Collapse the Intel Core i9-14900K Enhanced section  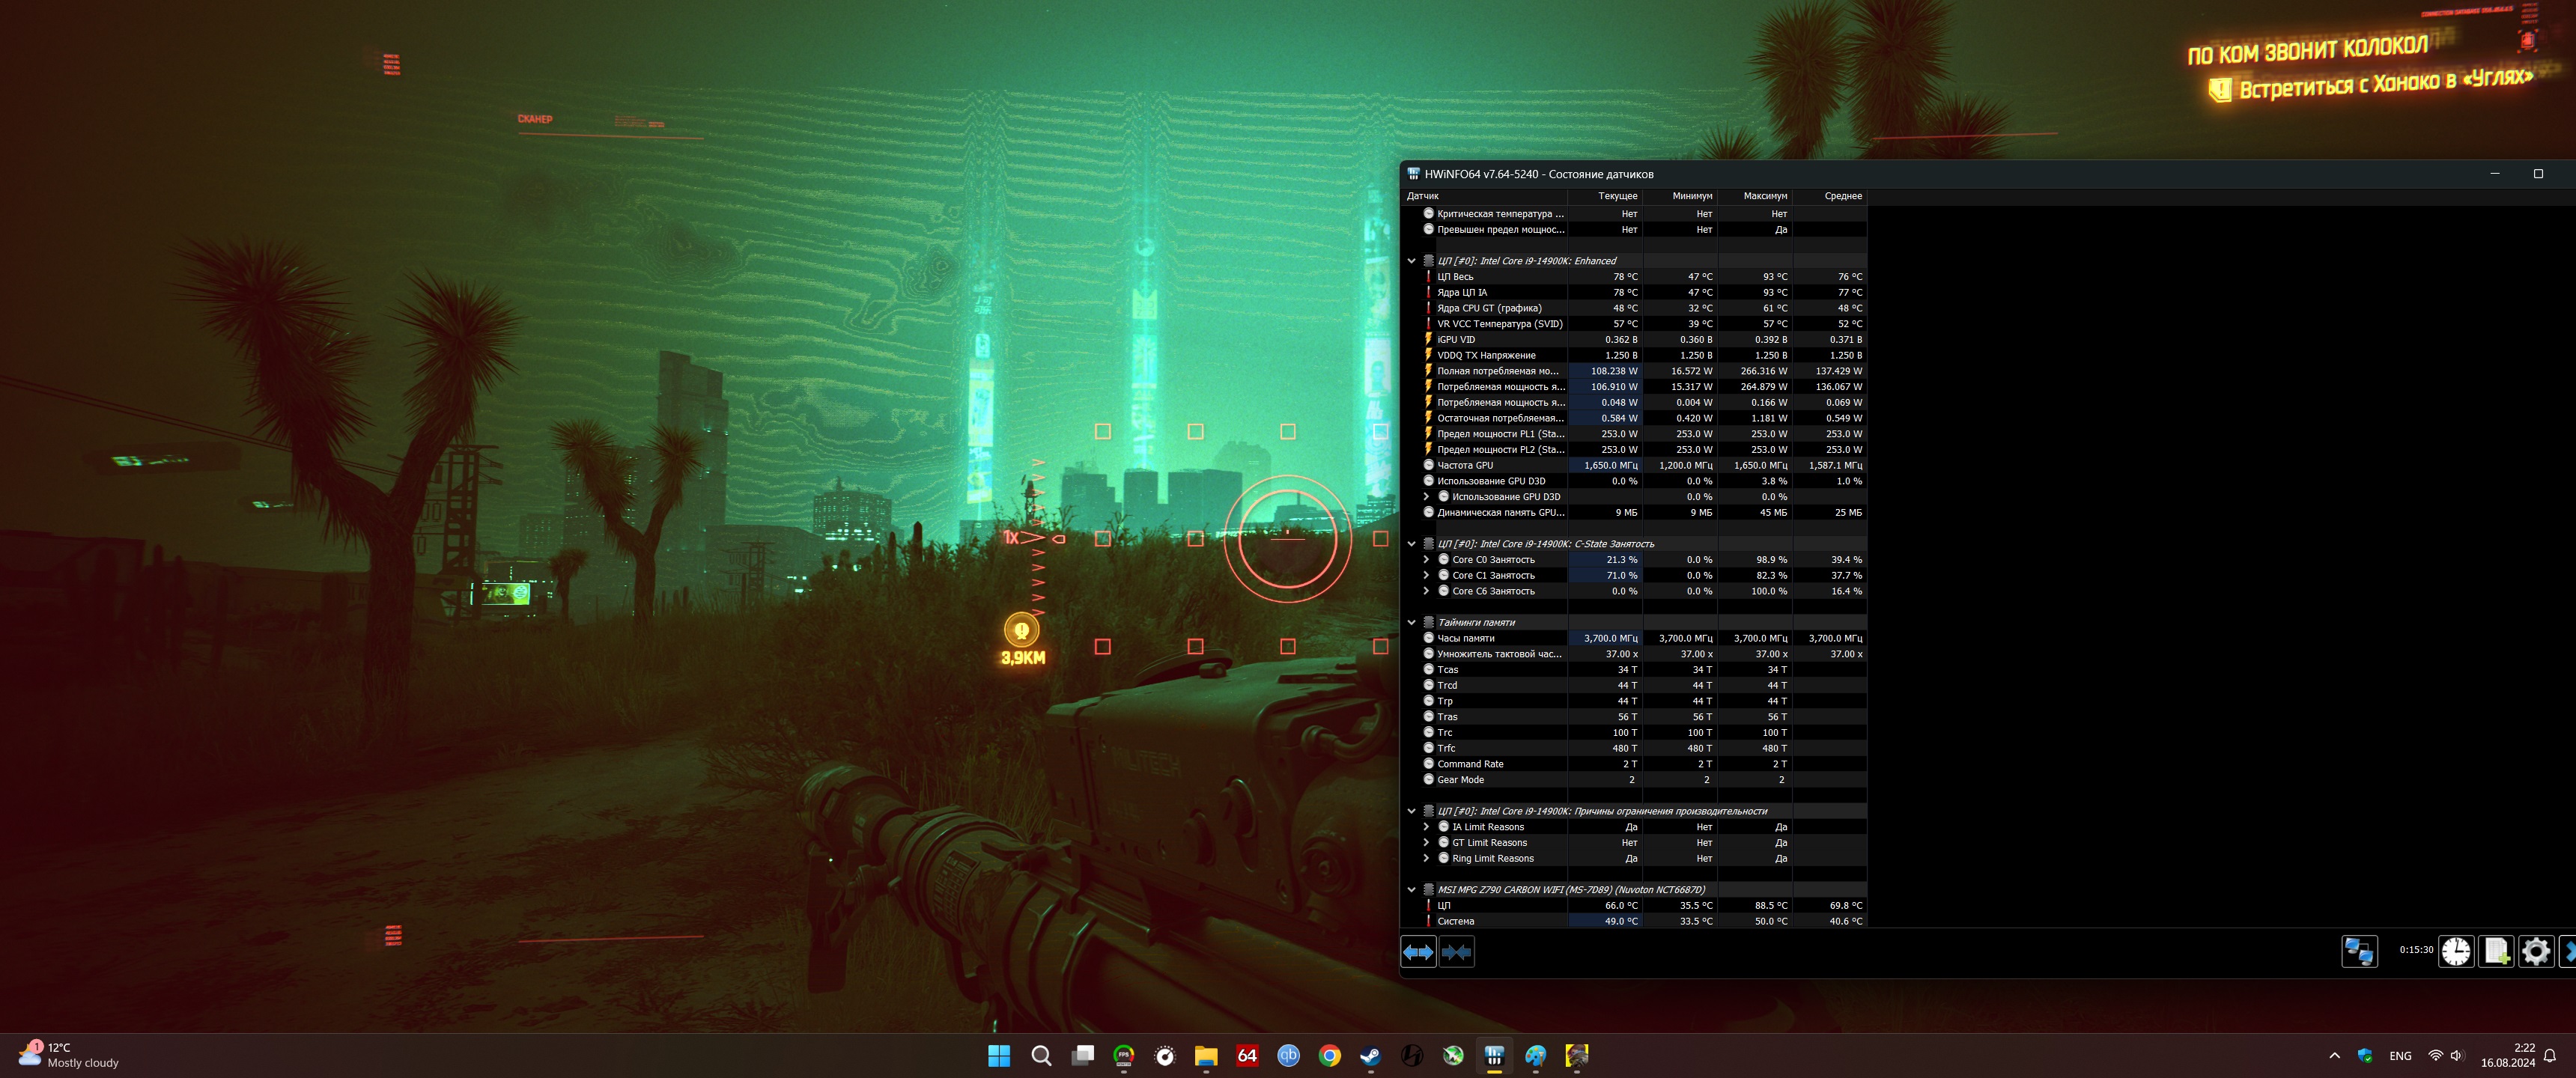click(1412, 261)
